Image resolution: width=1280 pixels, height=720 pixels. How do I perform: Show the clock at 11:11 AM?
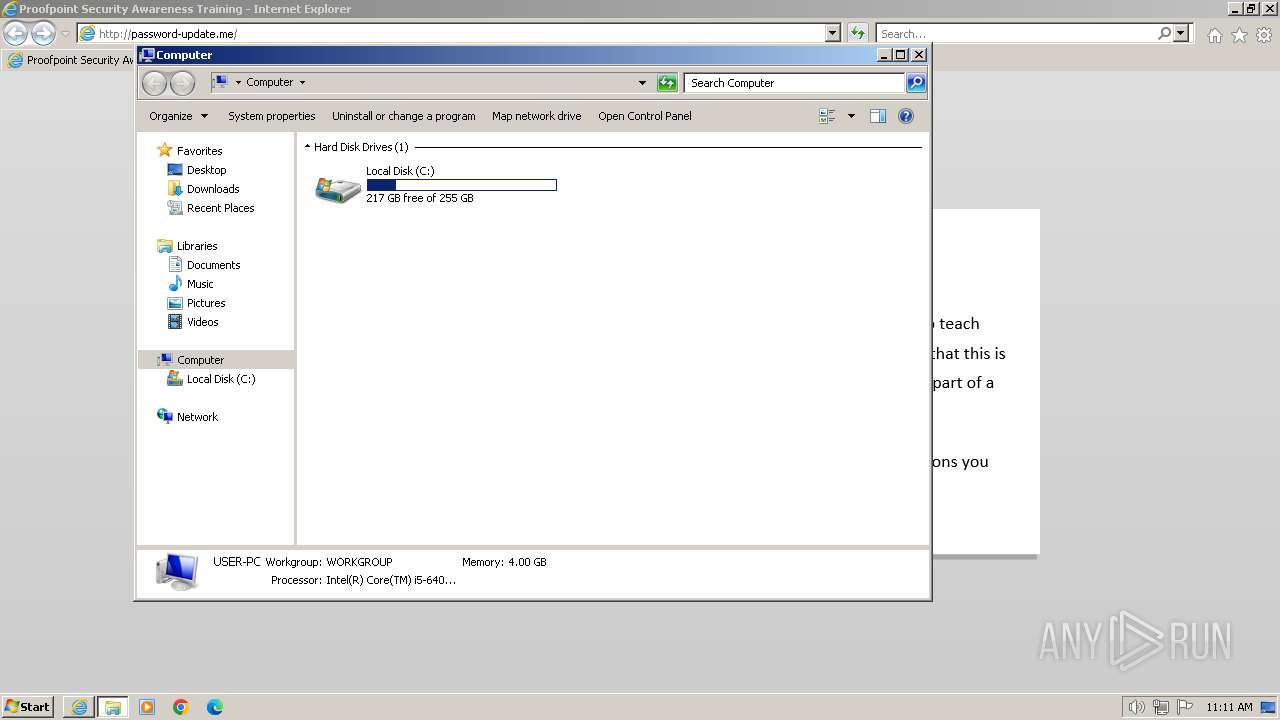1229,707
